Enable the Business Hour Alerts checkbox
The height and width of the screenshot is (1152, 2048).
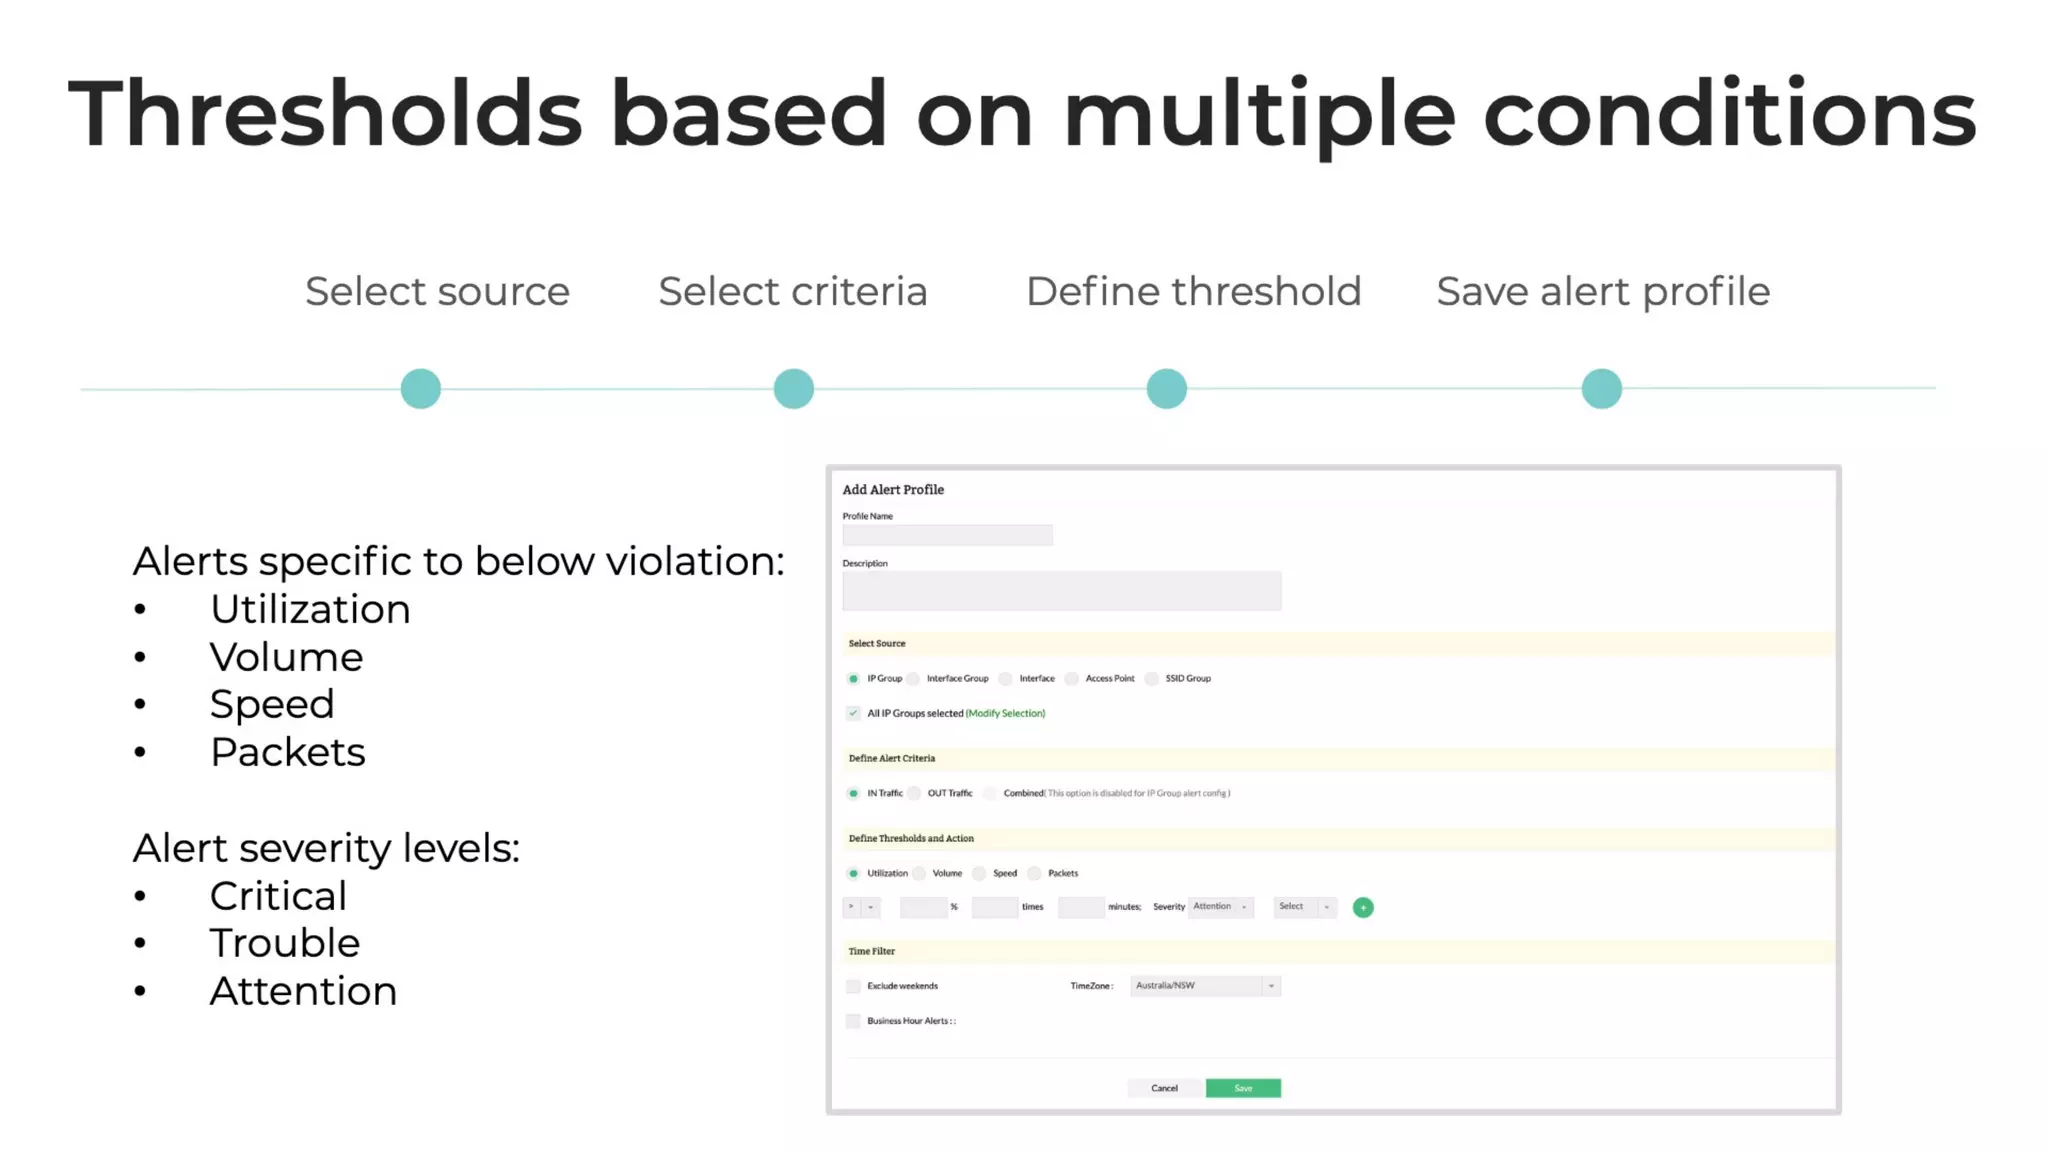[x=853, y=1021]
